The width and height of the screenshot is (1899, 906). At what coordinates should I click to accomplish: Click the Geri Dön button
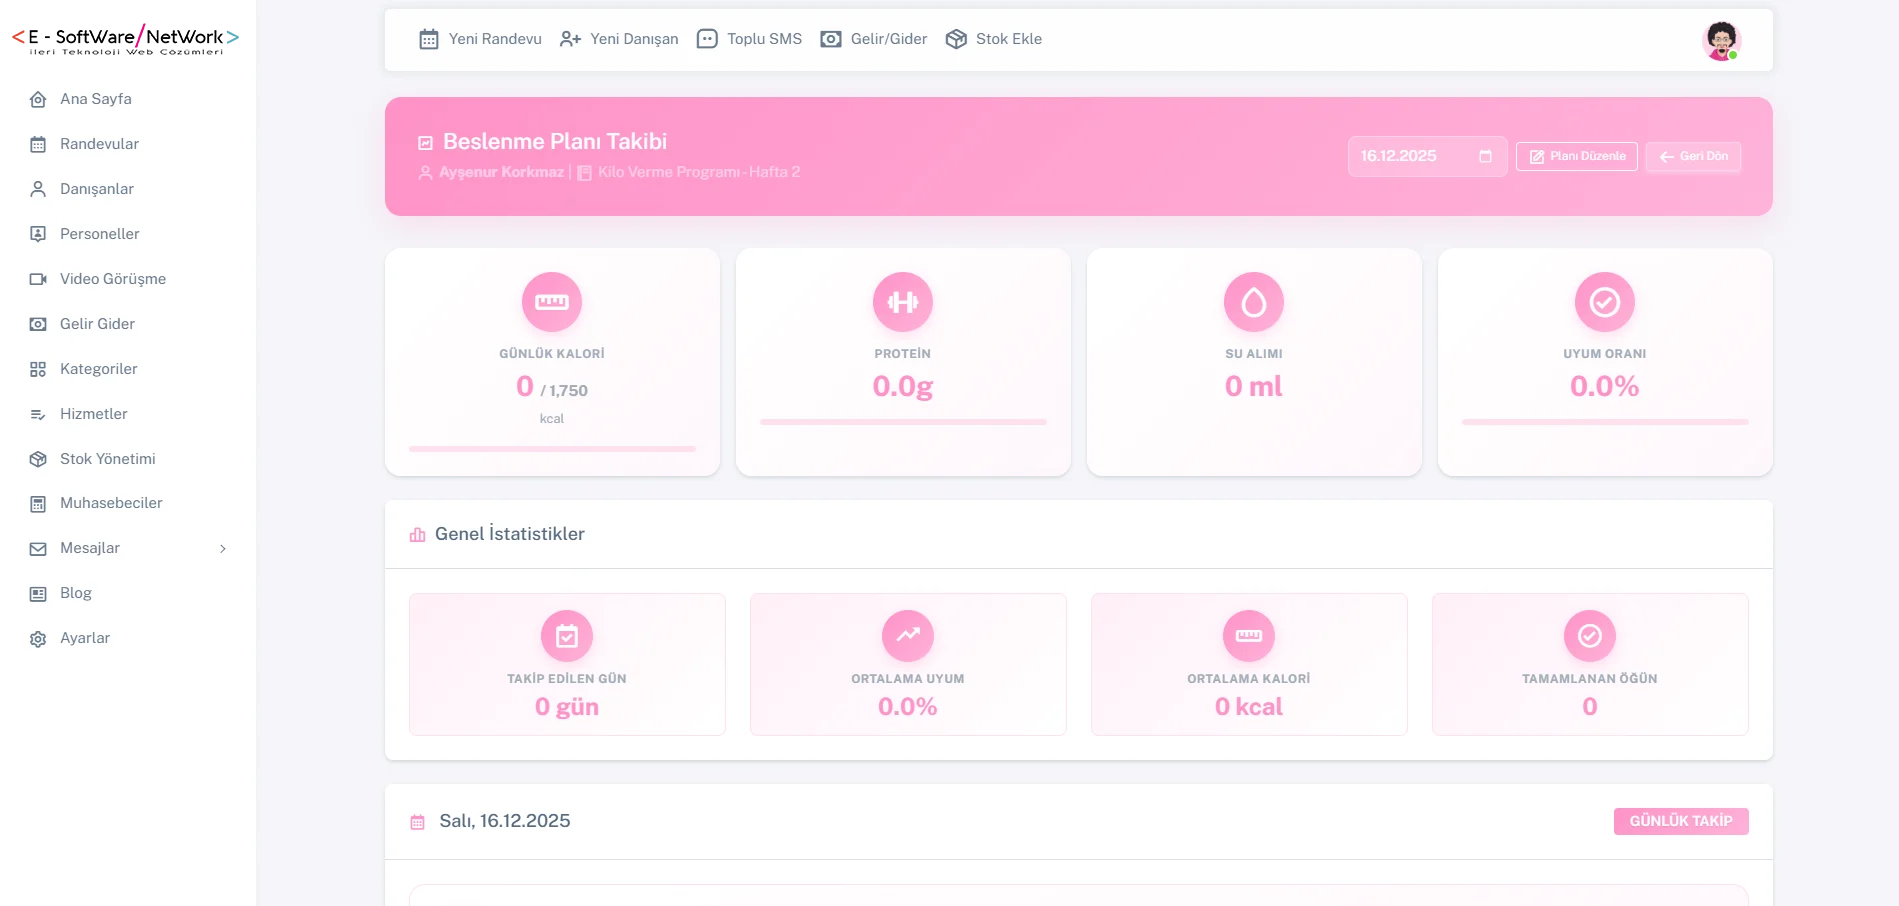point(1693,156)
